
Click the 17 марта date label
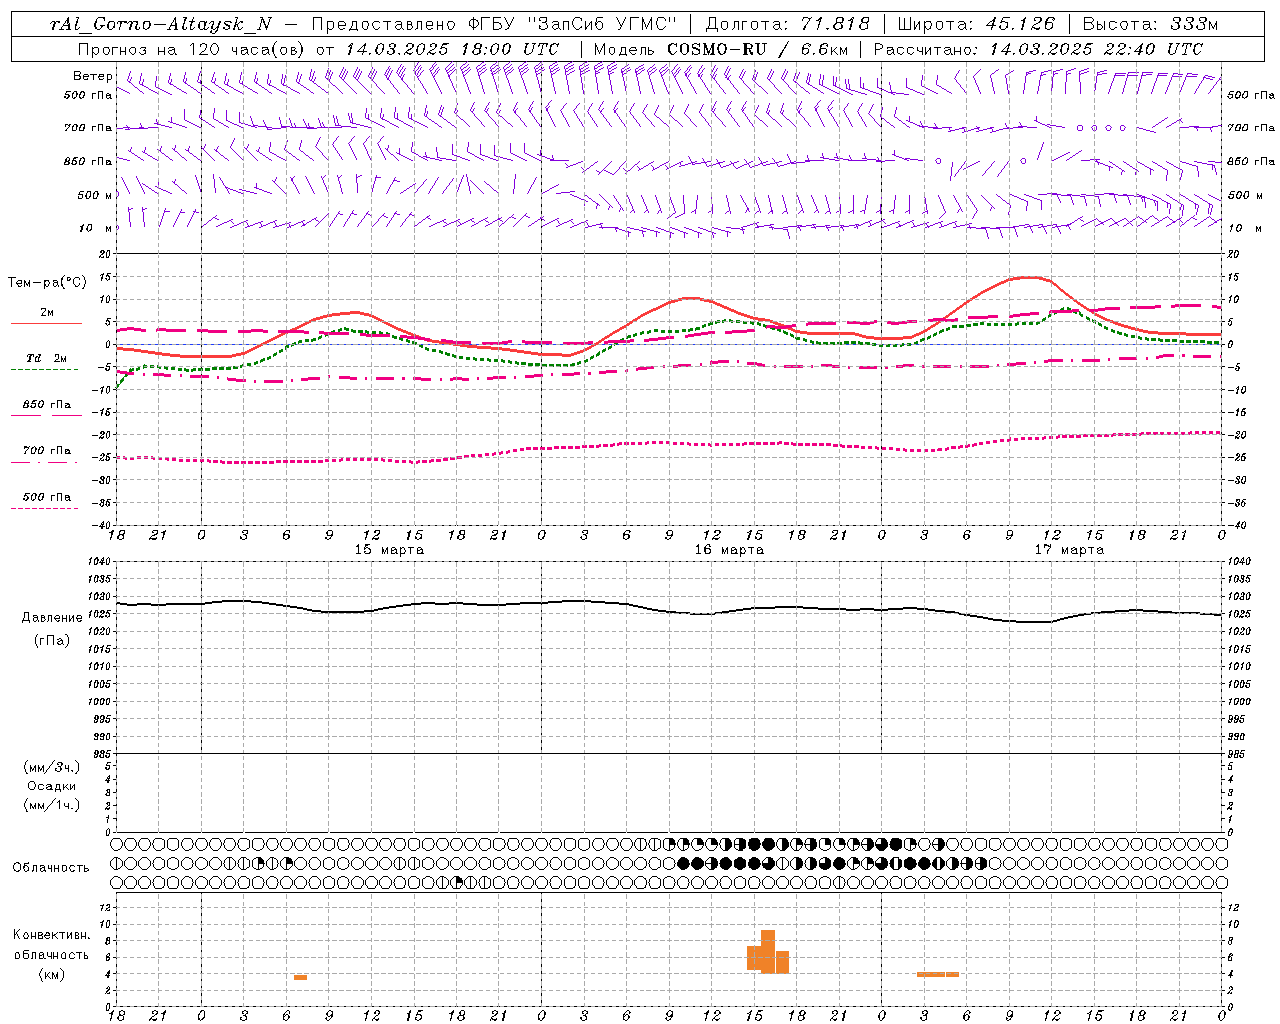click(x=1069, y=550)
